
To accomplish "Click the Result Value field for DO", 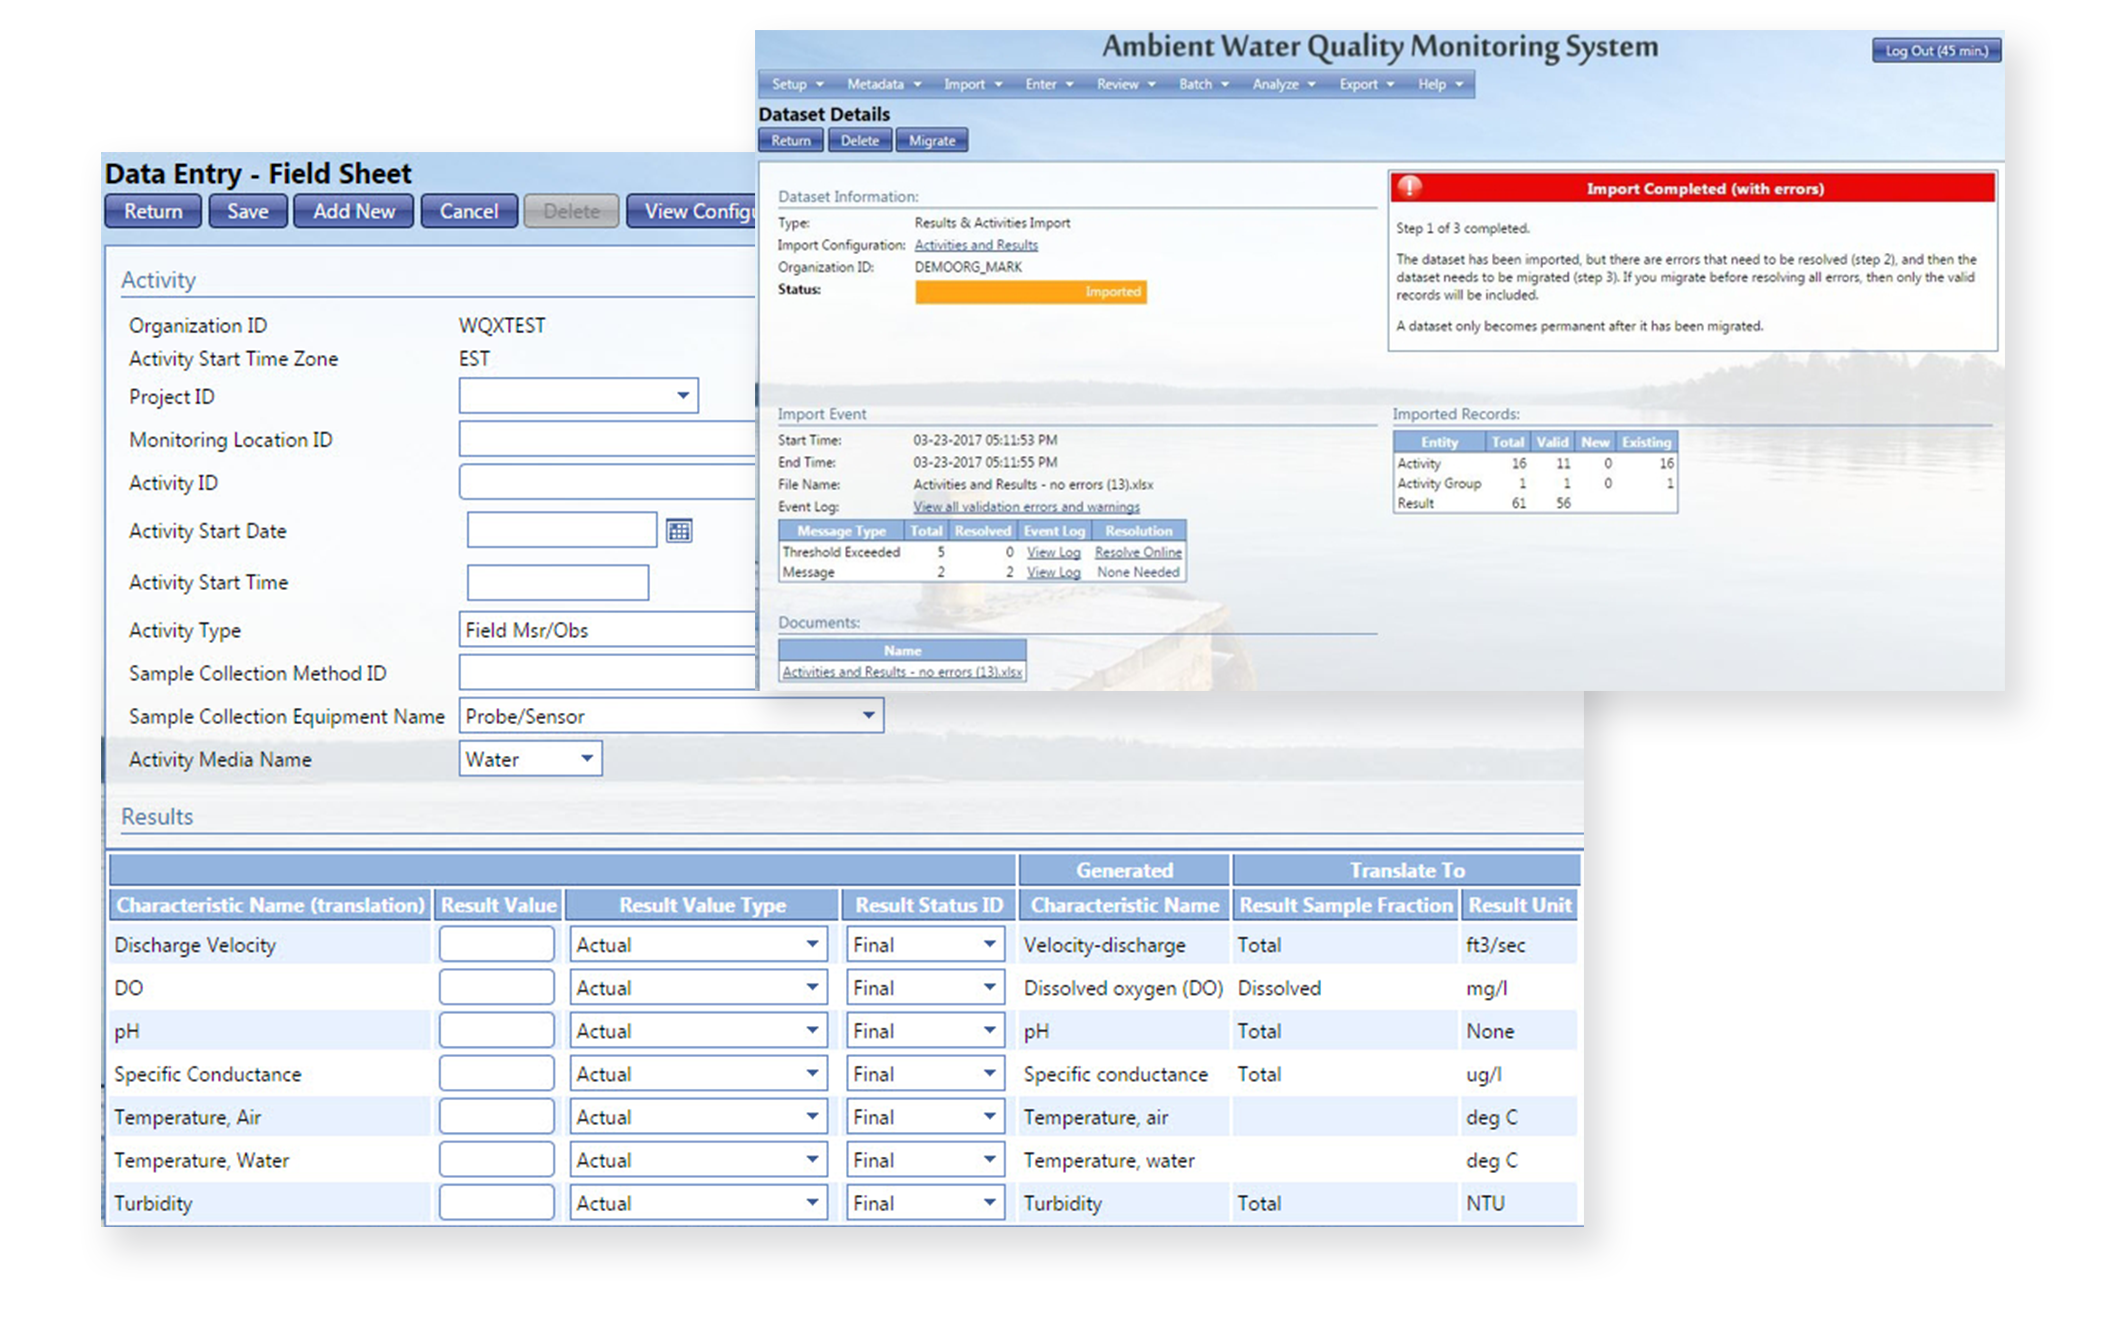I will [x=496, y=988].
